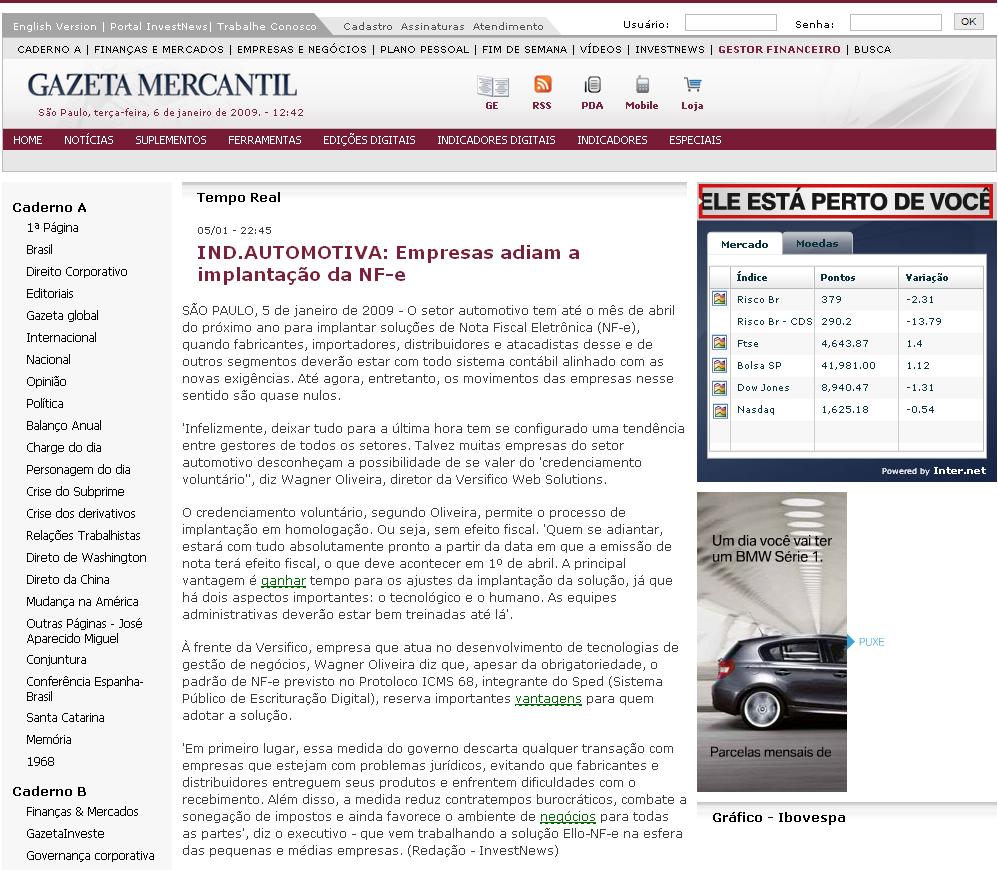This screenshot has width=998, height=870.
Task: Click chart icon next to Risco Br
Action: [719, 299]
